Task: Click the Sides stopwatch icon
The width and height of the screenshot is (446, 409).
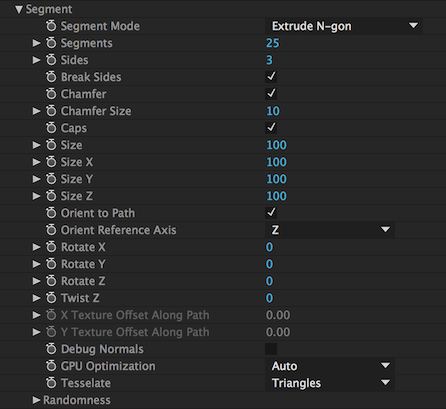Action: click(51, 60)
